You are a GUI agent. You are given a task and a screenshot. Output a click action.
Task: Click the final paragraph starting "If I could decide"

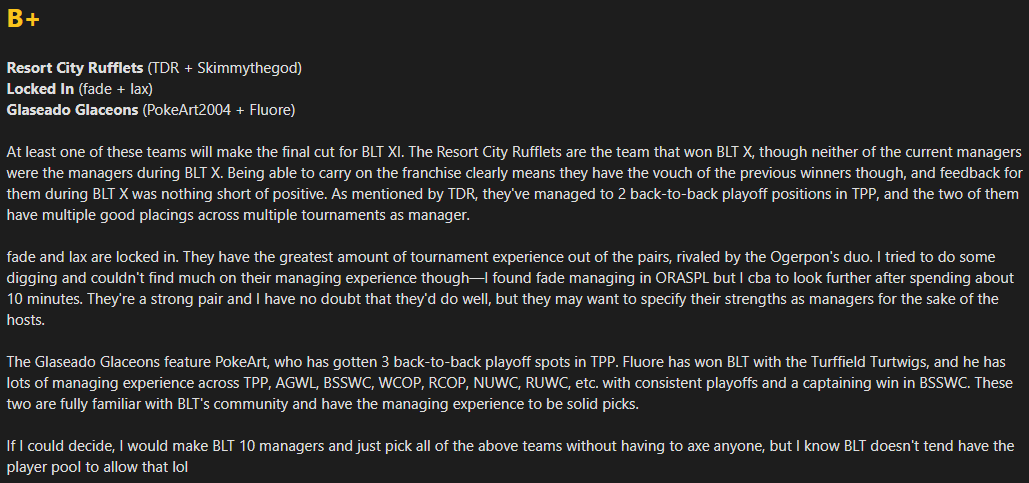click(511, 457)
